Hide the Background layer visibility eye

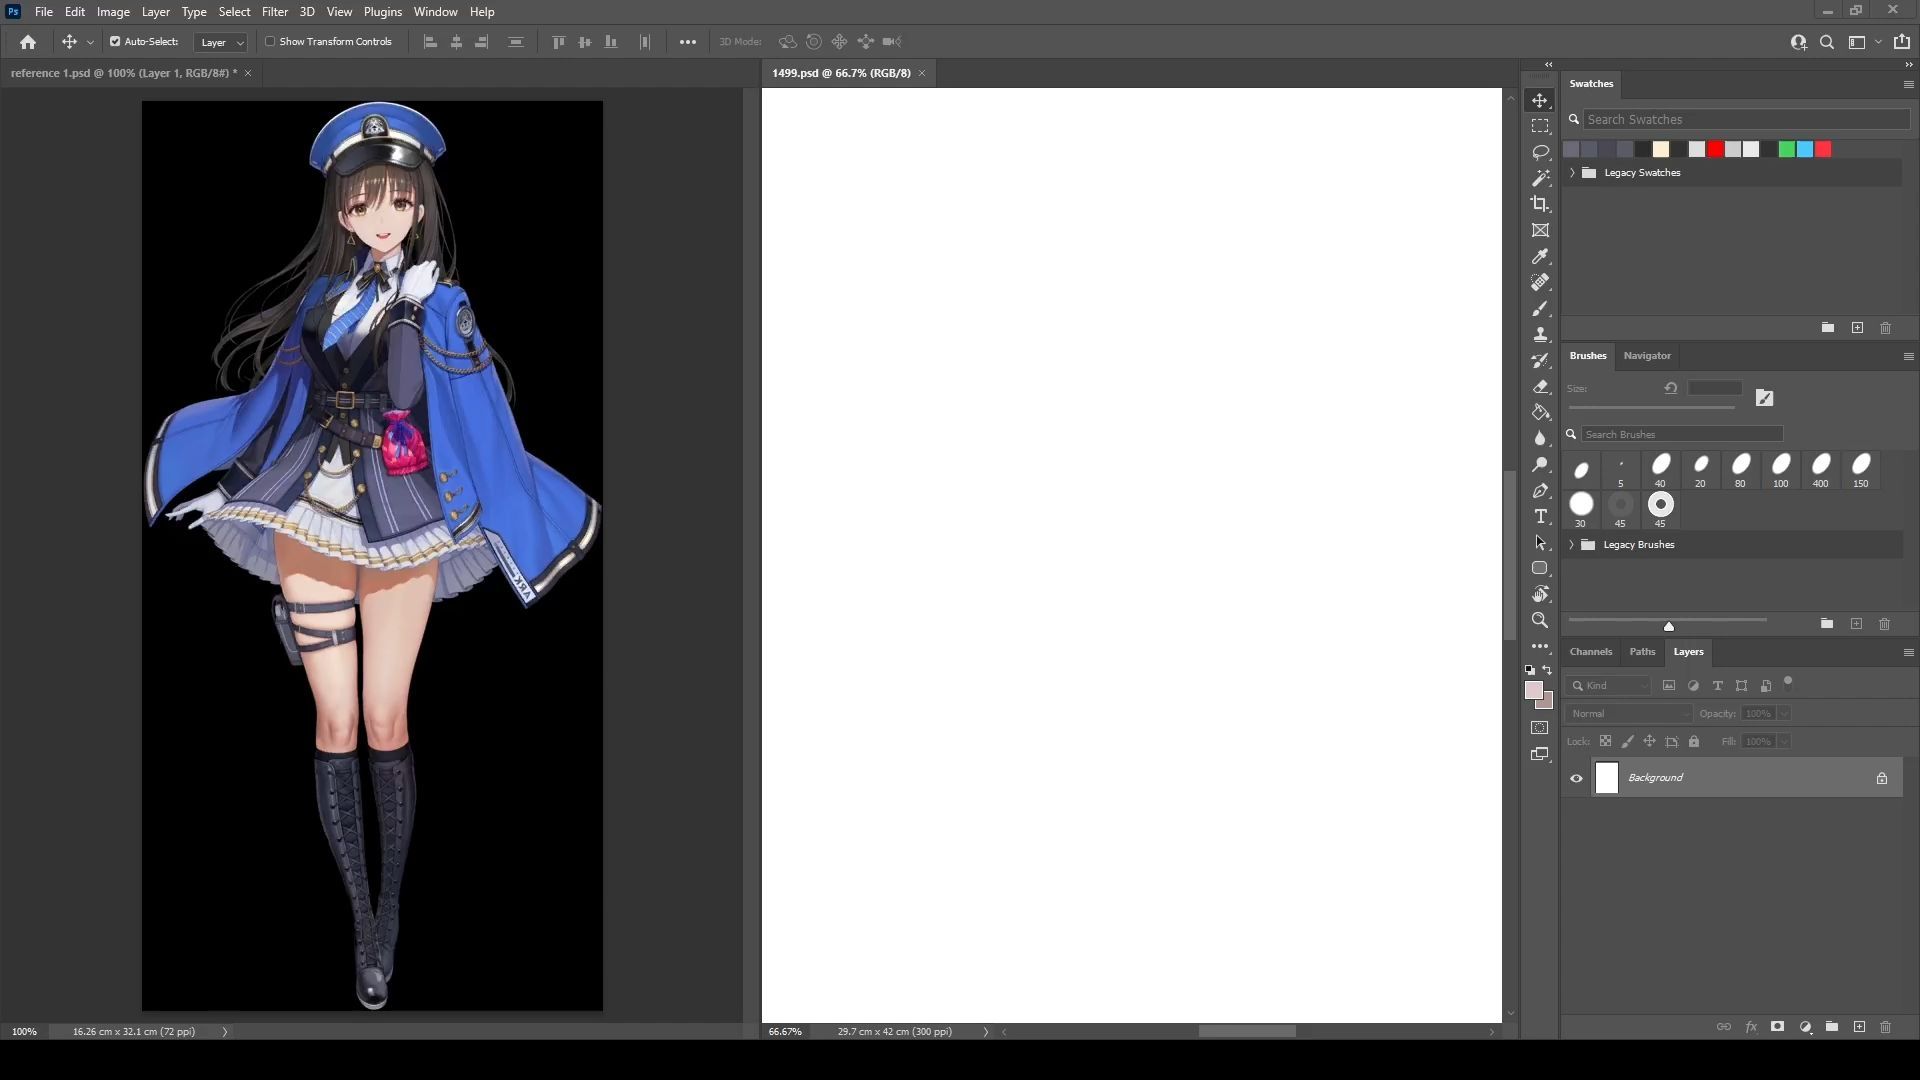point(1577,778)
